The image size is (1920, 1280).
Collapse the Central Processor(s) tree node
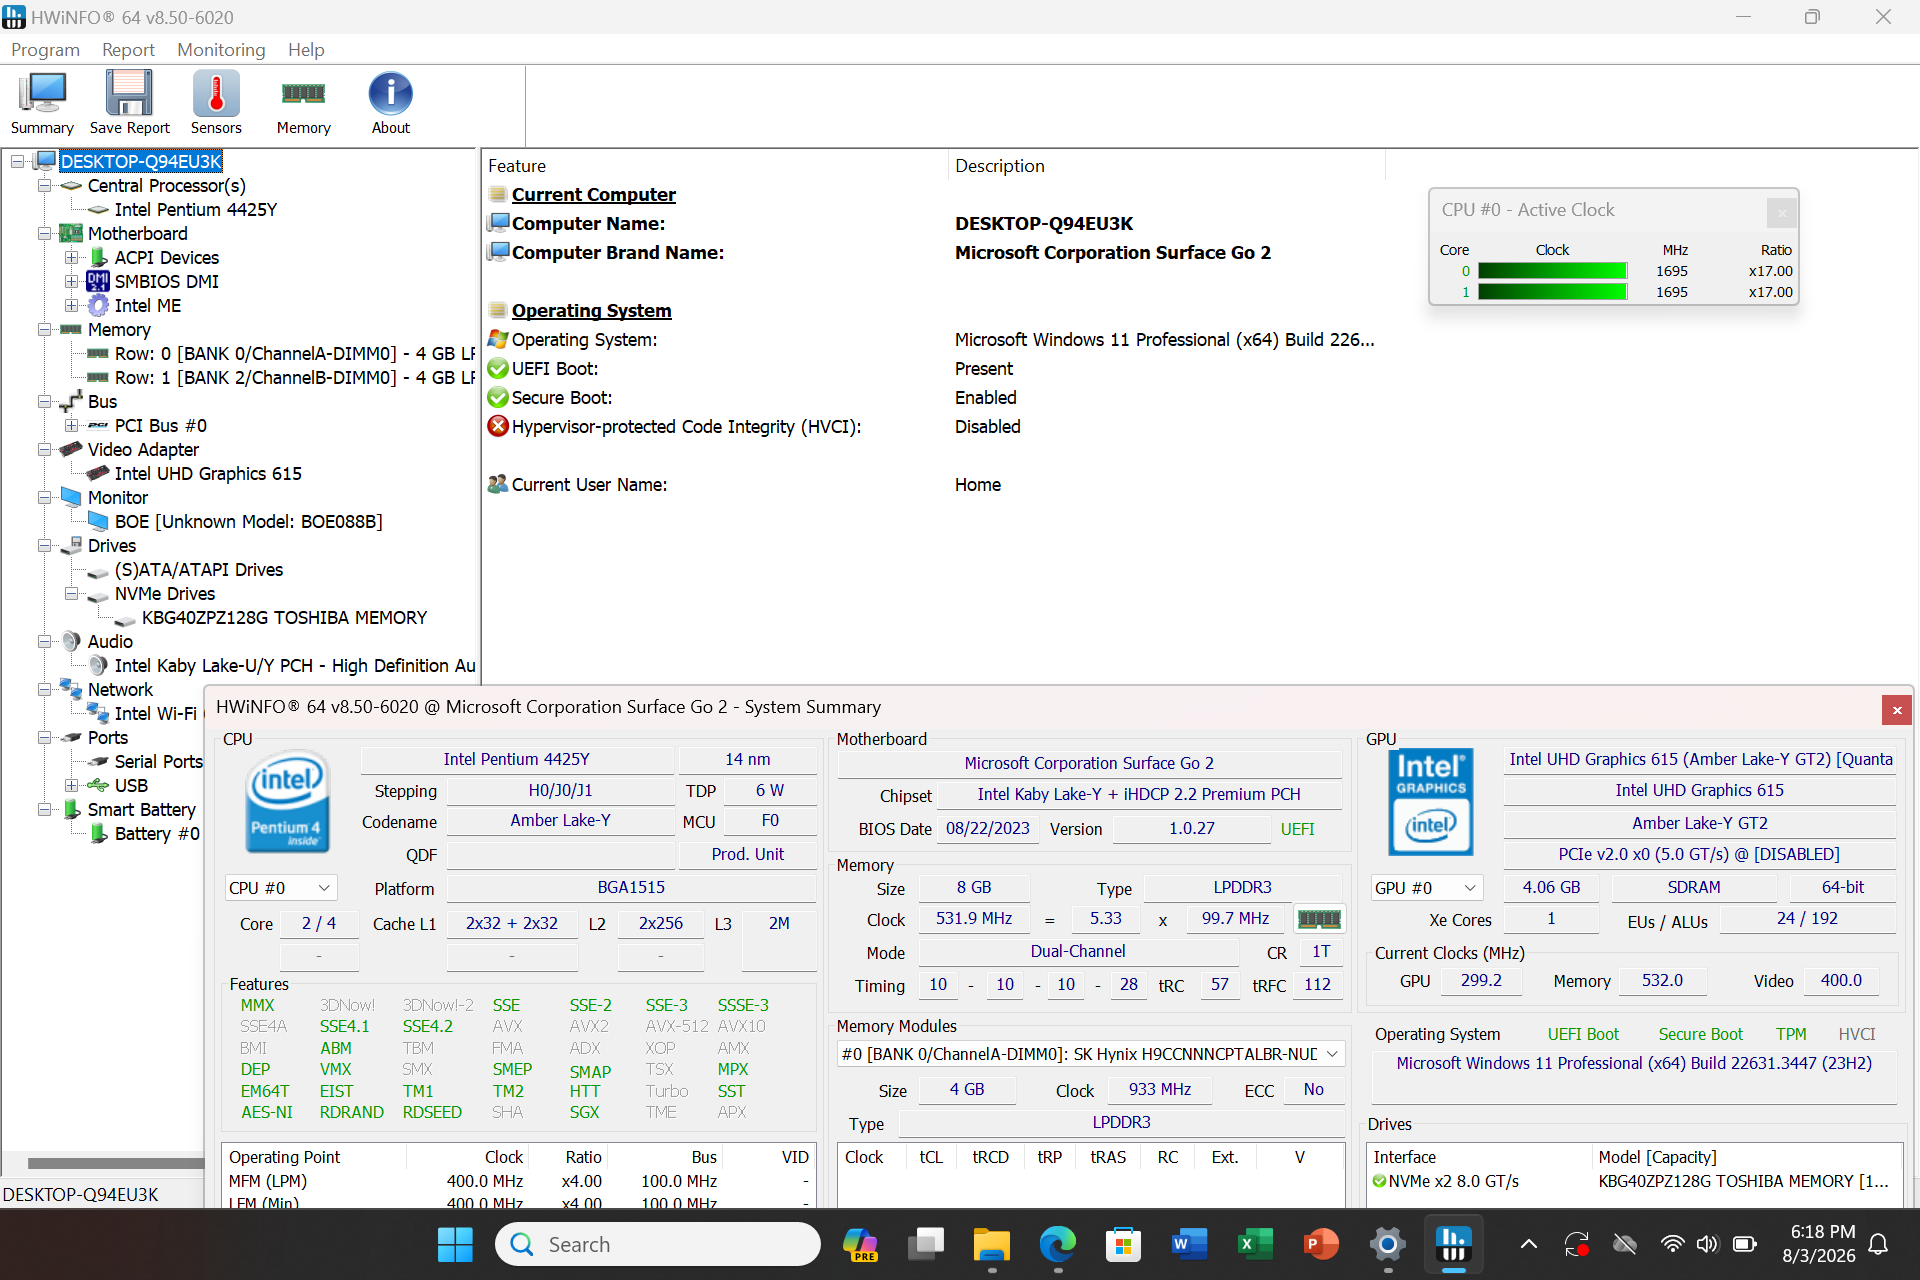[44, 186]
